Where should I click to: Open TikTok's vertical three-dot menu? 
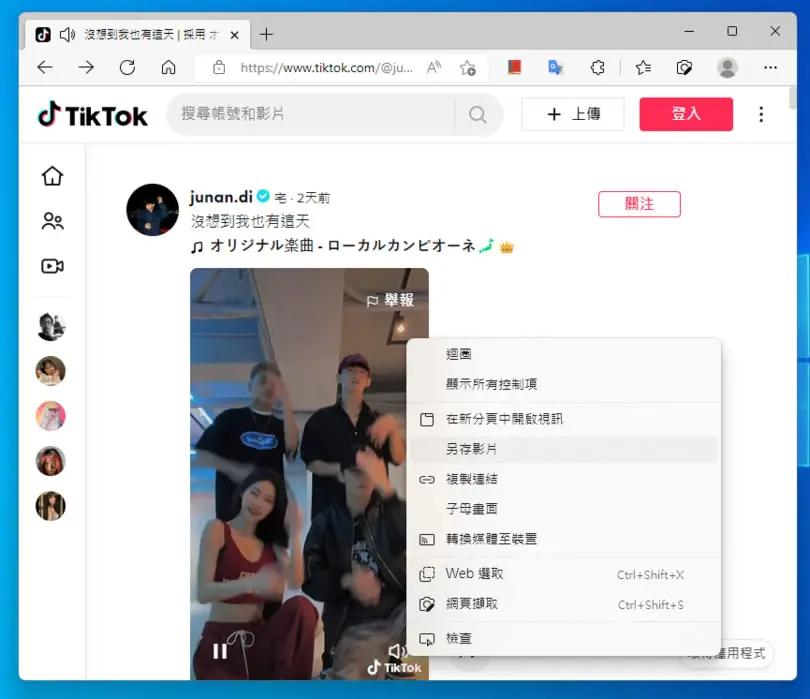(761, 114)
